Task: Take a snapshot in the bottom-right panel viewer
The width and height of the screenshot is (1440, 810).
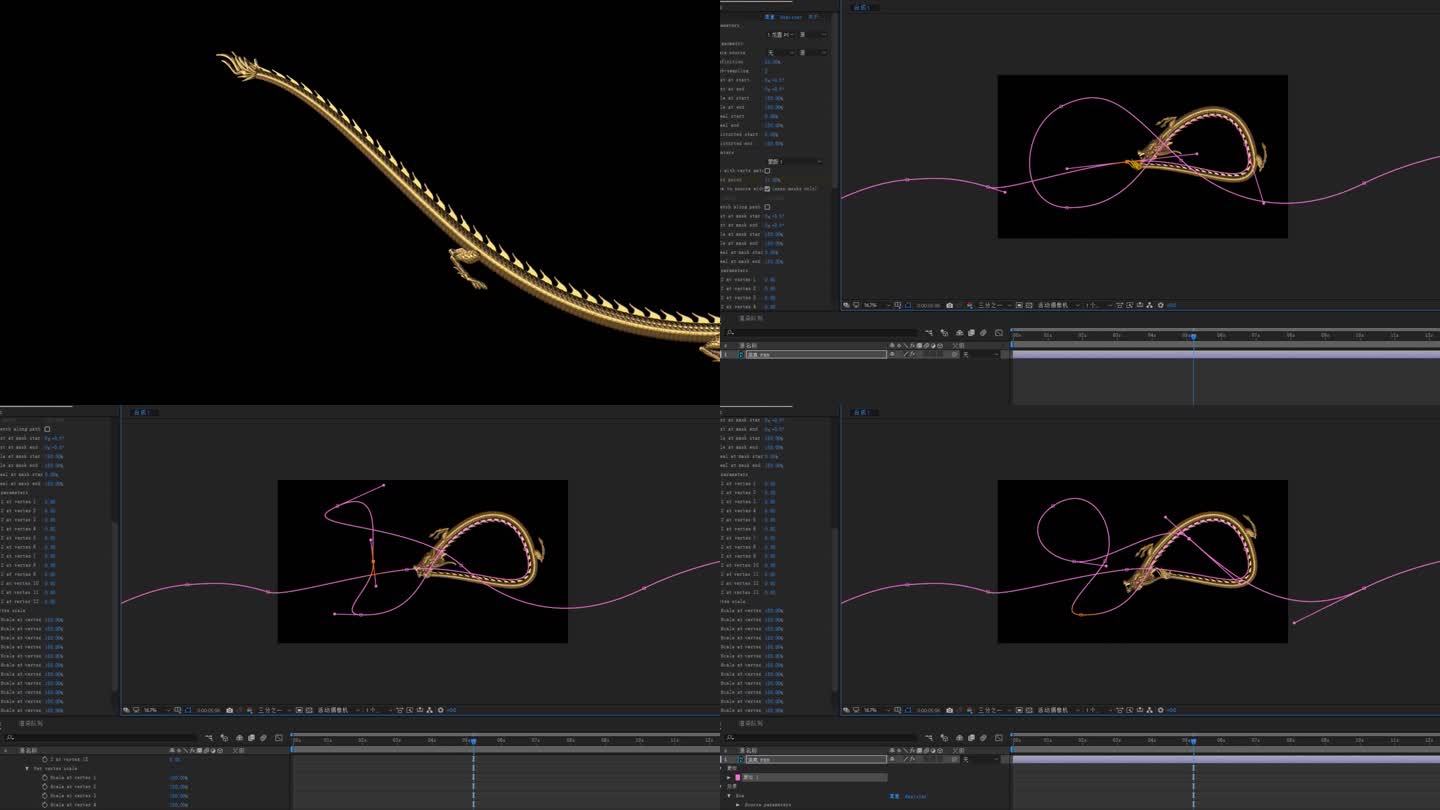Action: point(949,710)
